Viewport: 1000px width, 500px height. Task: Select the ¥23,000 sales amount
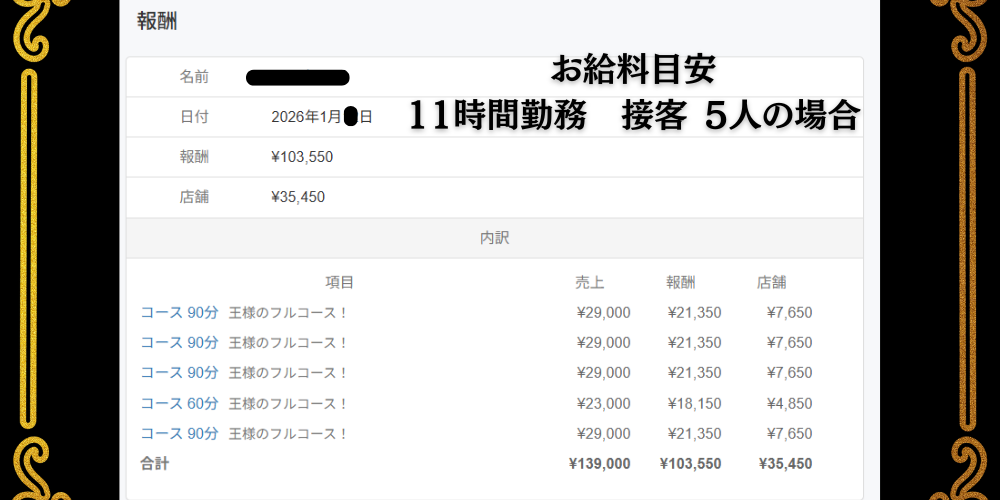click(604, 404)
